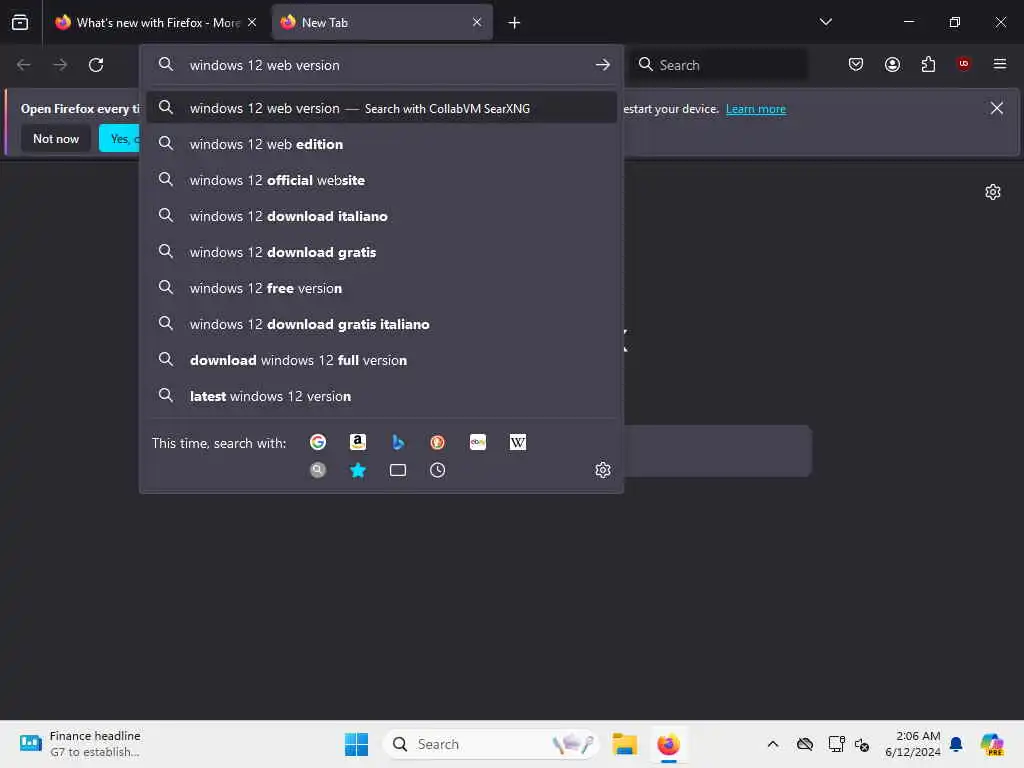The width and height of the screenshot is (1024, 768).
Task: Open the Windows Start menu
Action: 357,744
